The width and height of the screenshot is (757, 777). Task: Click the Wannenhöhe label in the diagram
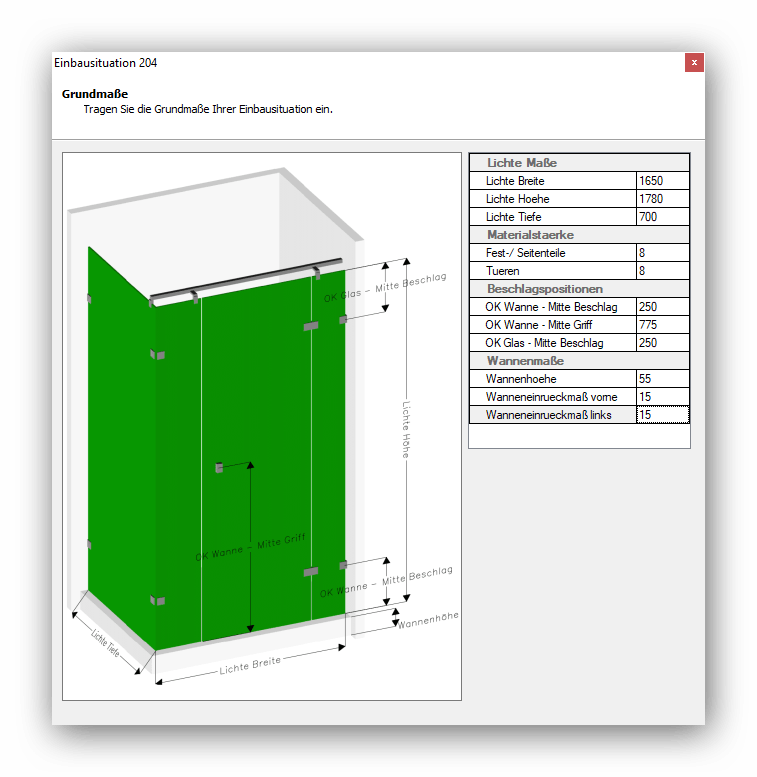point(428,620)
